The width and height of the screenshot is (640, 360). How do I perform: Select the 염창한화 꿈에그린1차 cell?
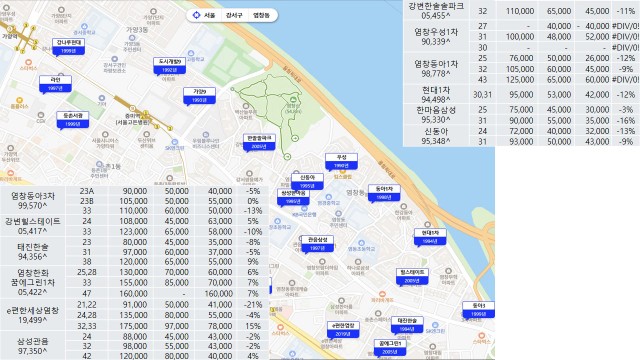[33, 282]
